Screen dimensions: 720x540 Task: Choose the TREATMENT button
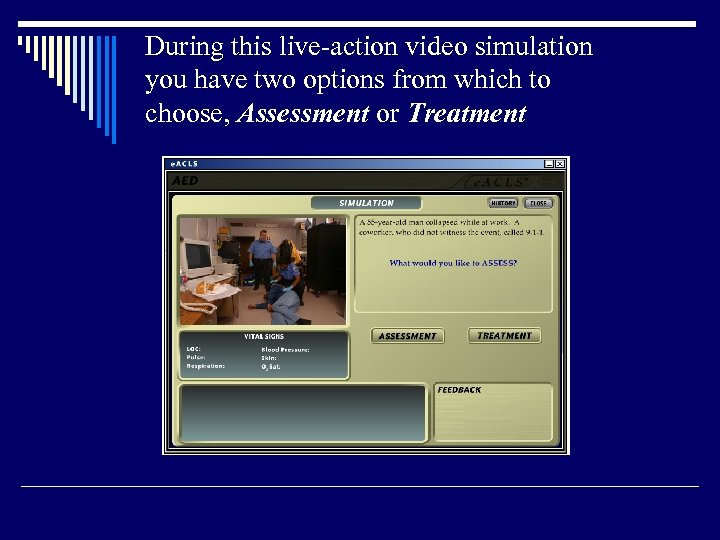504,336
